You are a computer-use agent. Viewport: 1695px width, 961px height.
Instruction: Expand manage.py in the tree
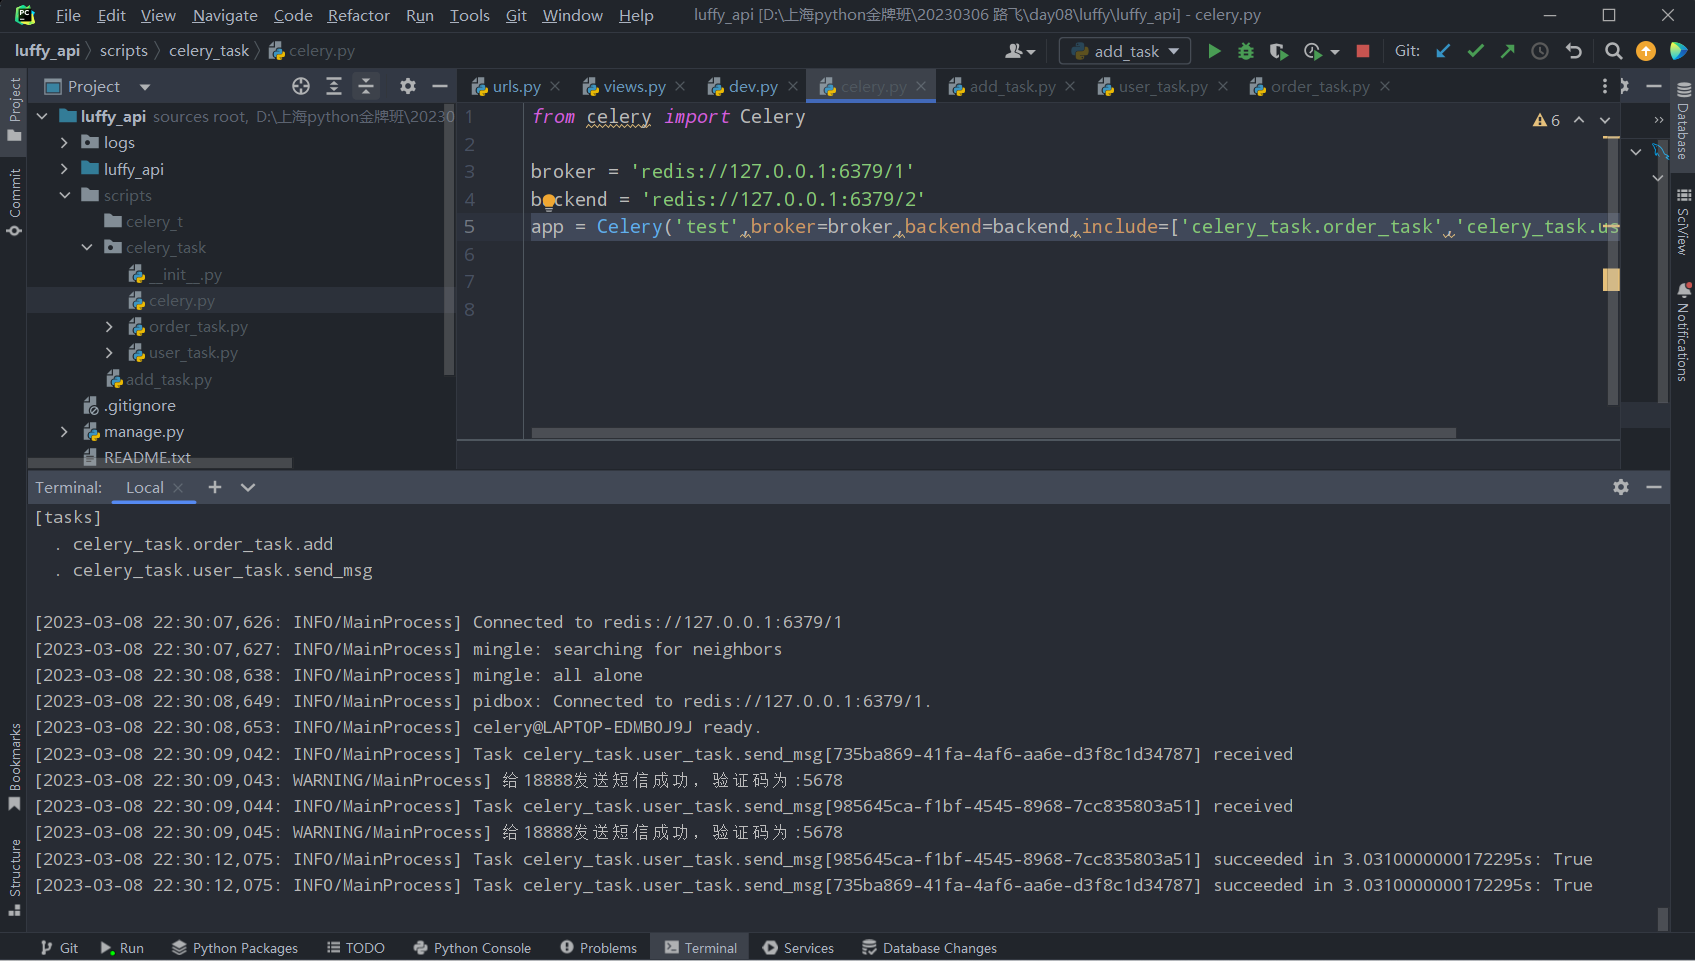coord(64,432)
